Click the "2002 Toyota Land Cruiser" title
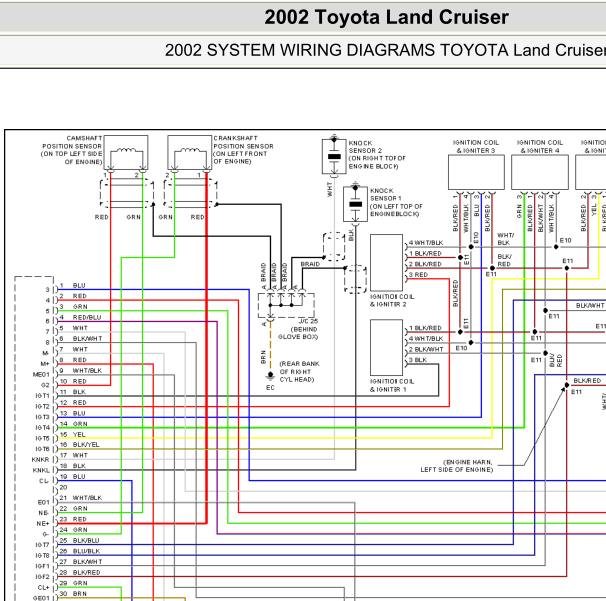Screen dimensions: 606x601 pos(386,17)
